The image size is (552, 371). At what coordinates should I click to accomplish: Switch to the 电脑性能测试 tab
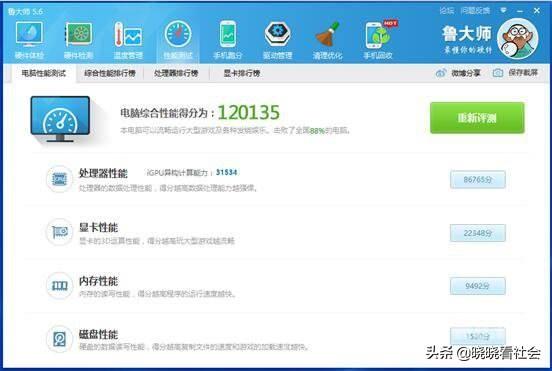click(43, 74)
